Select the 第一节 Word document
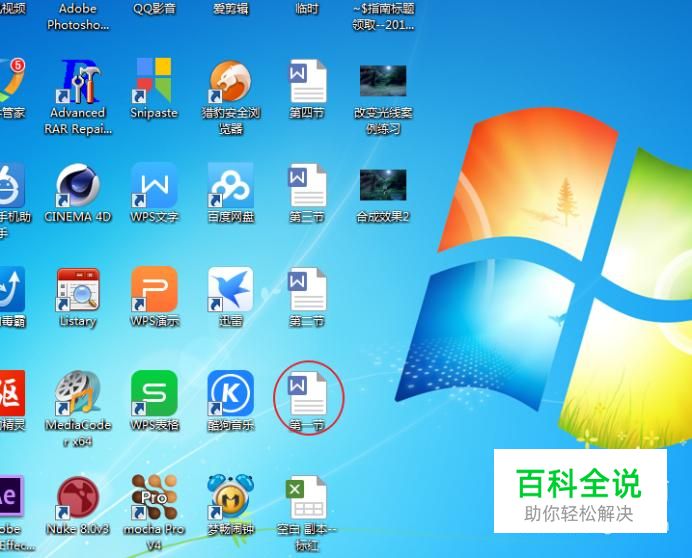This screenshot has width=692, height=558. pos(307,394)
